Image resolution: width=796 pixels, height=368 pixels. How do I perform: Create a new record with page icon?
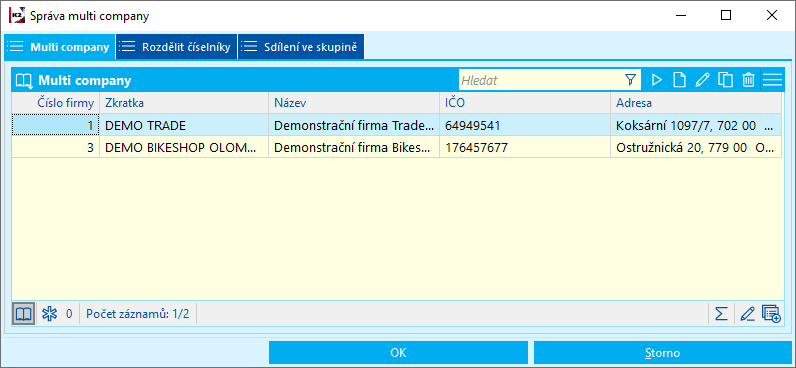coord(679,80)
